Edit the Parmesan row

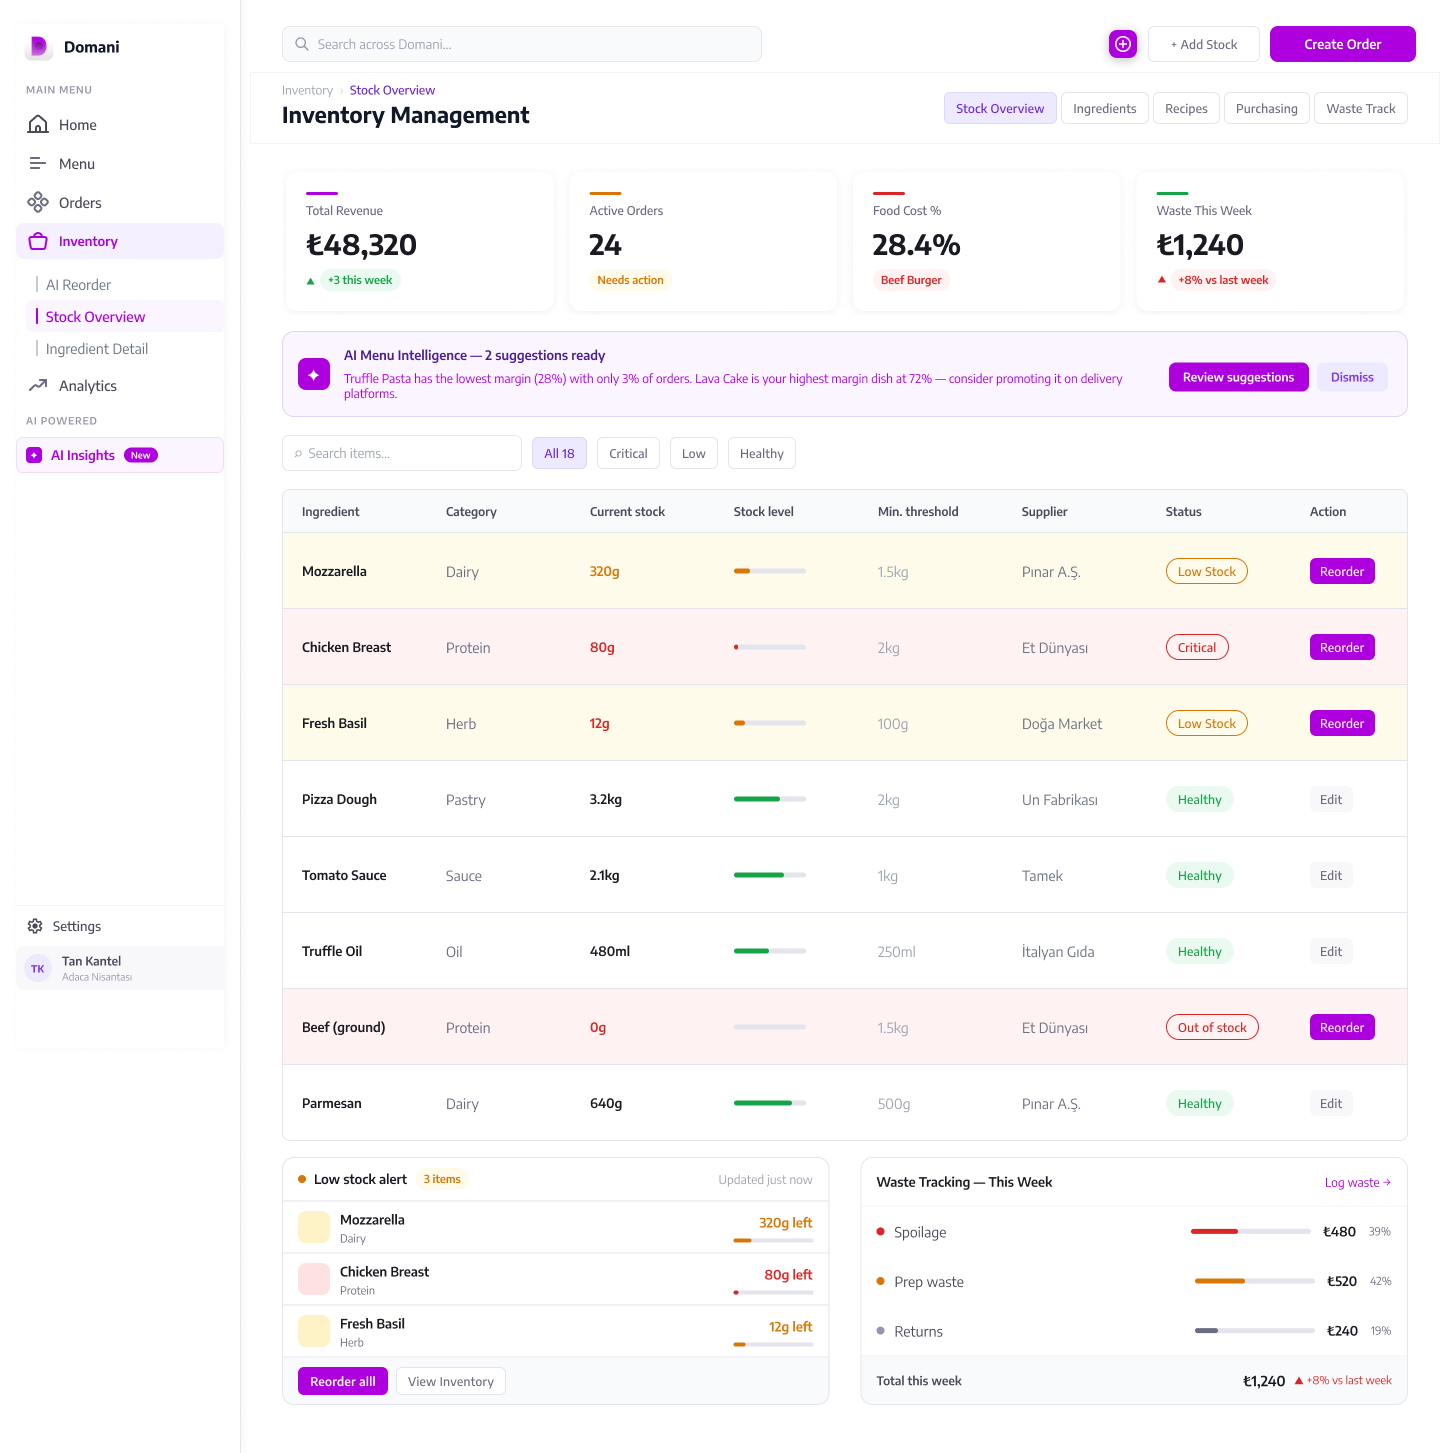(1331, 1103)
